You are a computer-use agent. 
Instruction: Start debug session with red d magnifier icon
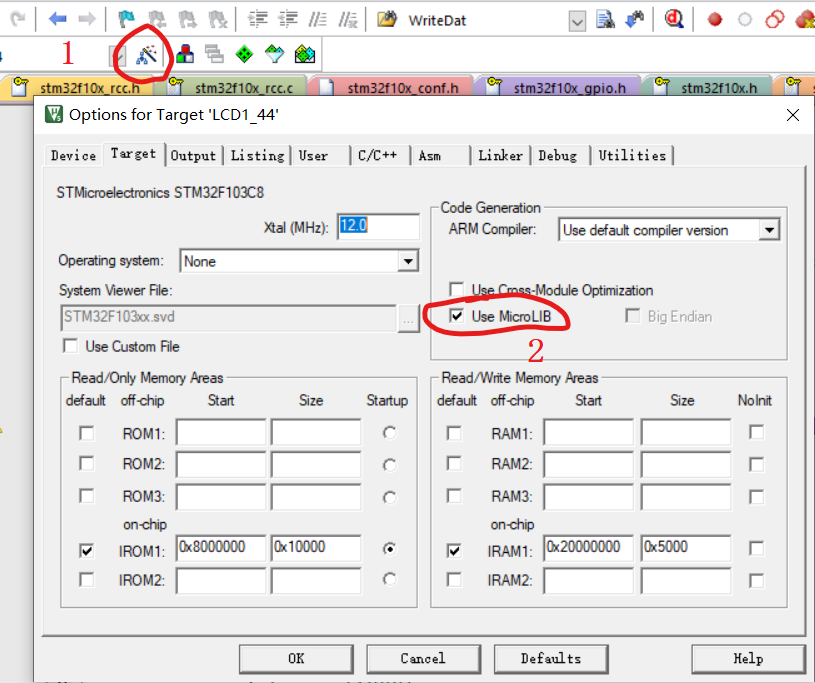click(x=674, y=20)
